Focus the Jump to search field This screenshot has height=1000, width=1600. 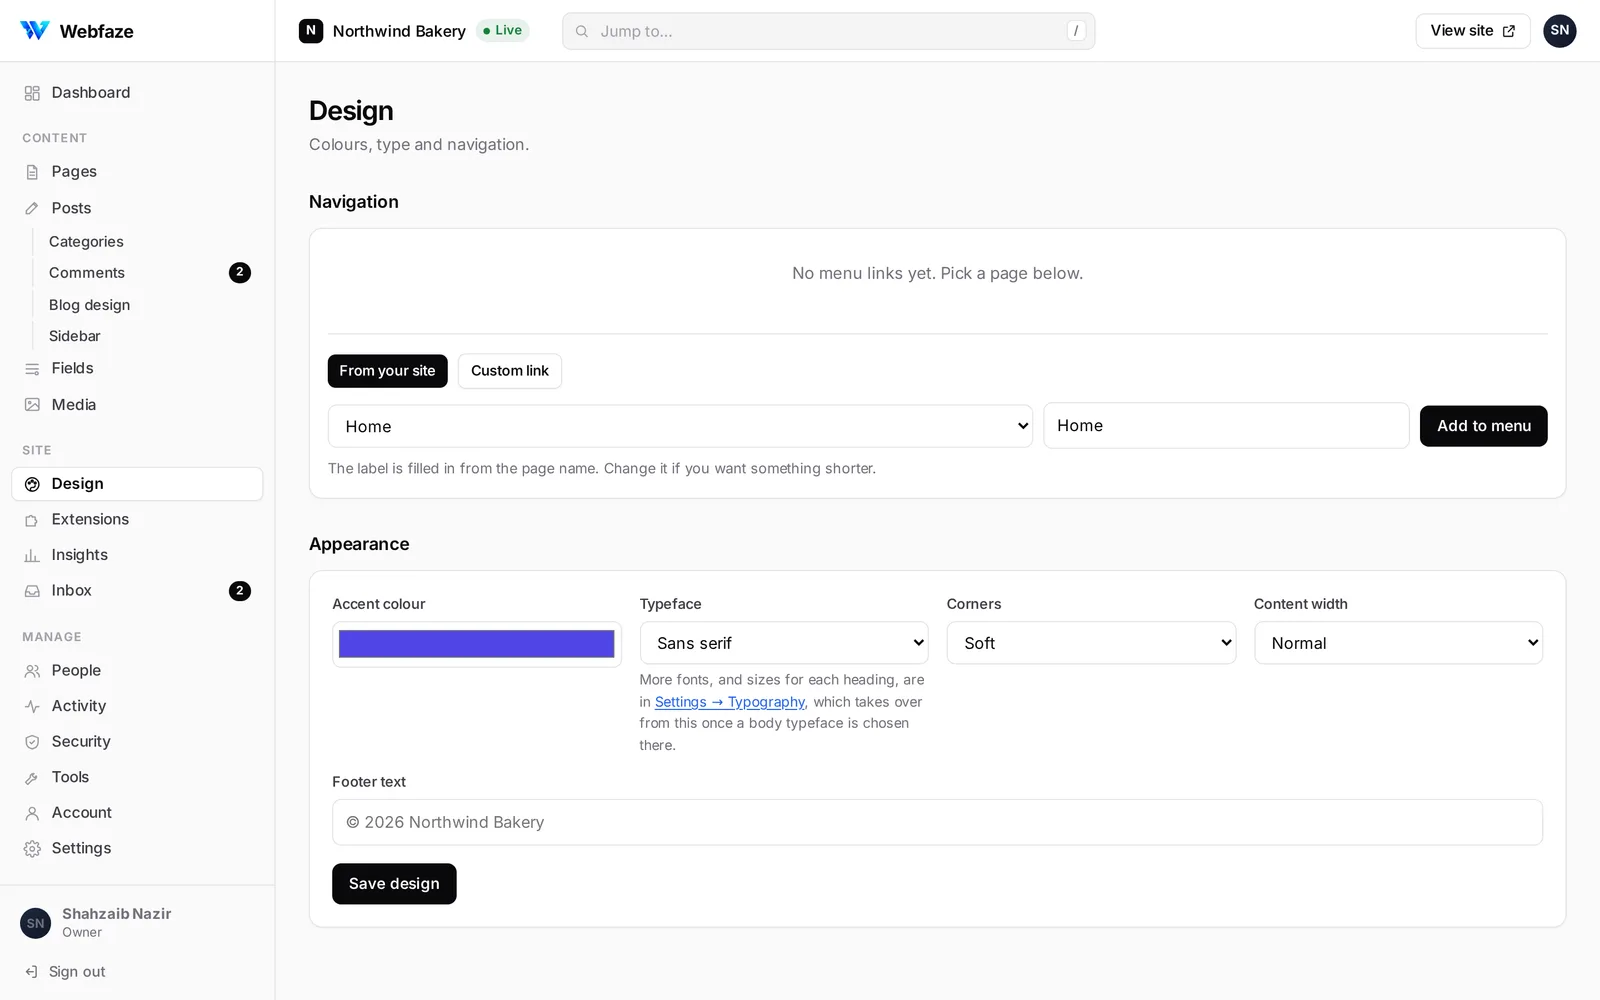pos(828,31)
